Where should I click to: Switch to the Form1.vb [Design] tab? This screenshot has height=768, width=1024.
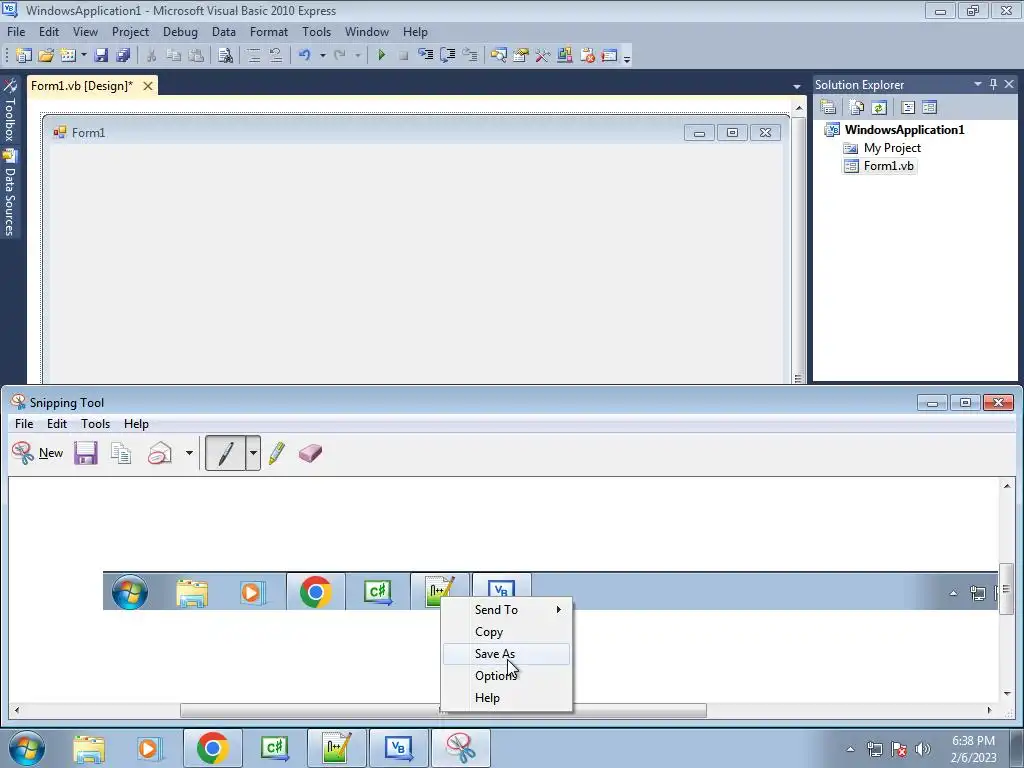(82, 86)
